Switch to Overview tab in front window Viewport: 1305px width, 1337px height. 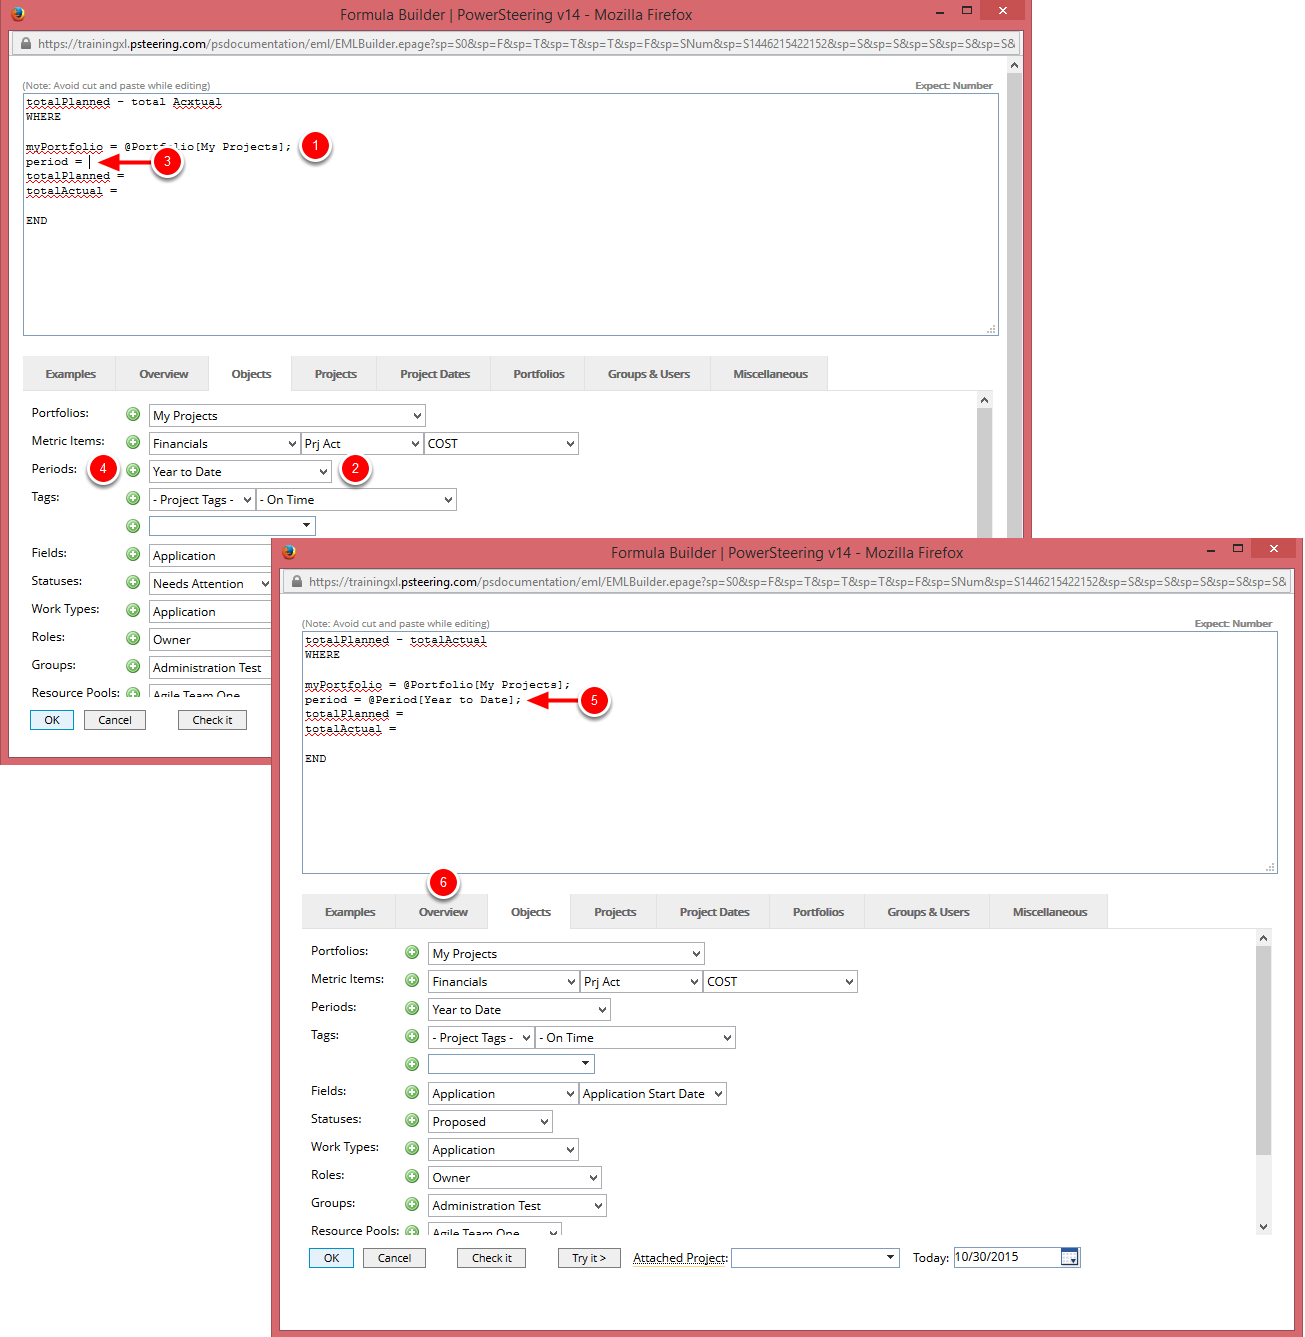[x=443, y=912]
